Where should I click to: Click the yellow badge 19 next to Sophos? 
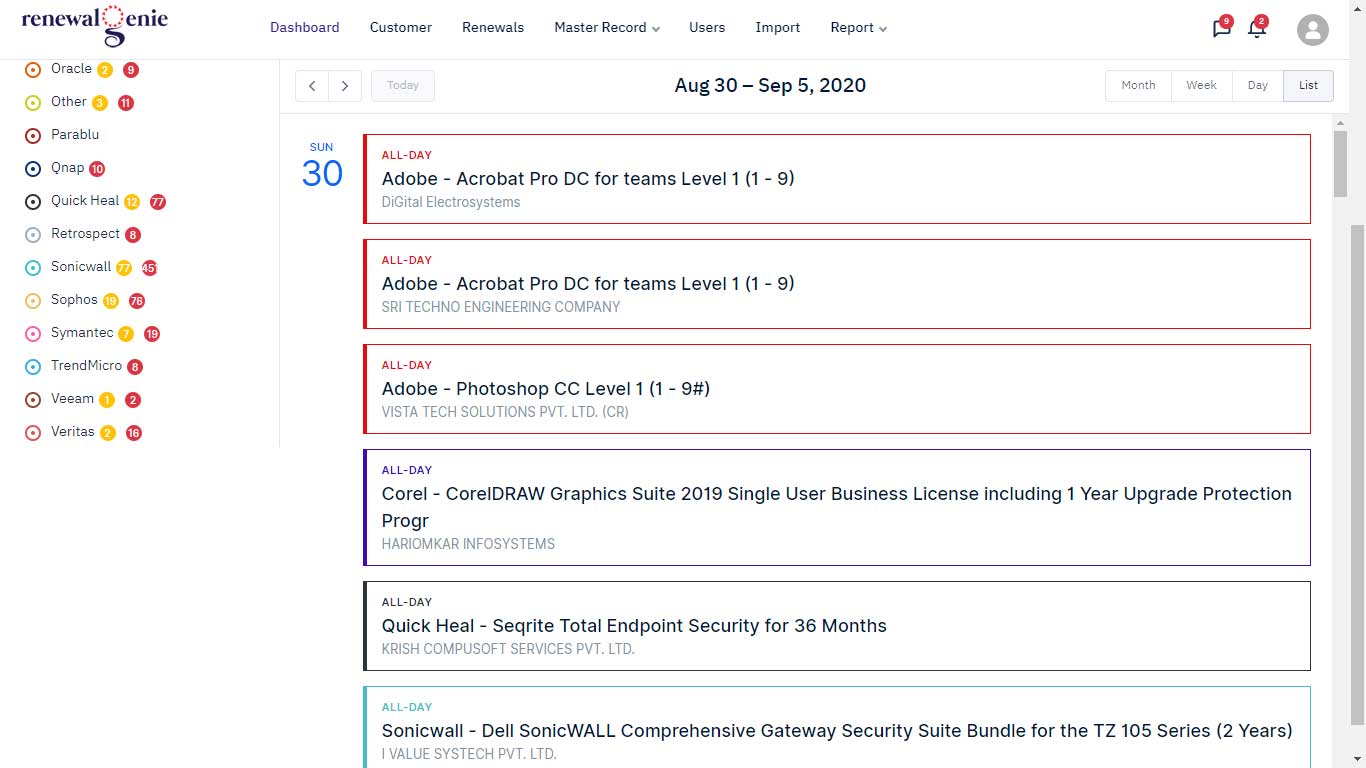[x=111, y=301]
